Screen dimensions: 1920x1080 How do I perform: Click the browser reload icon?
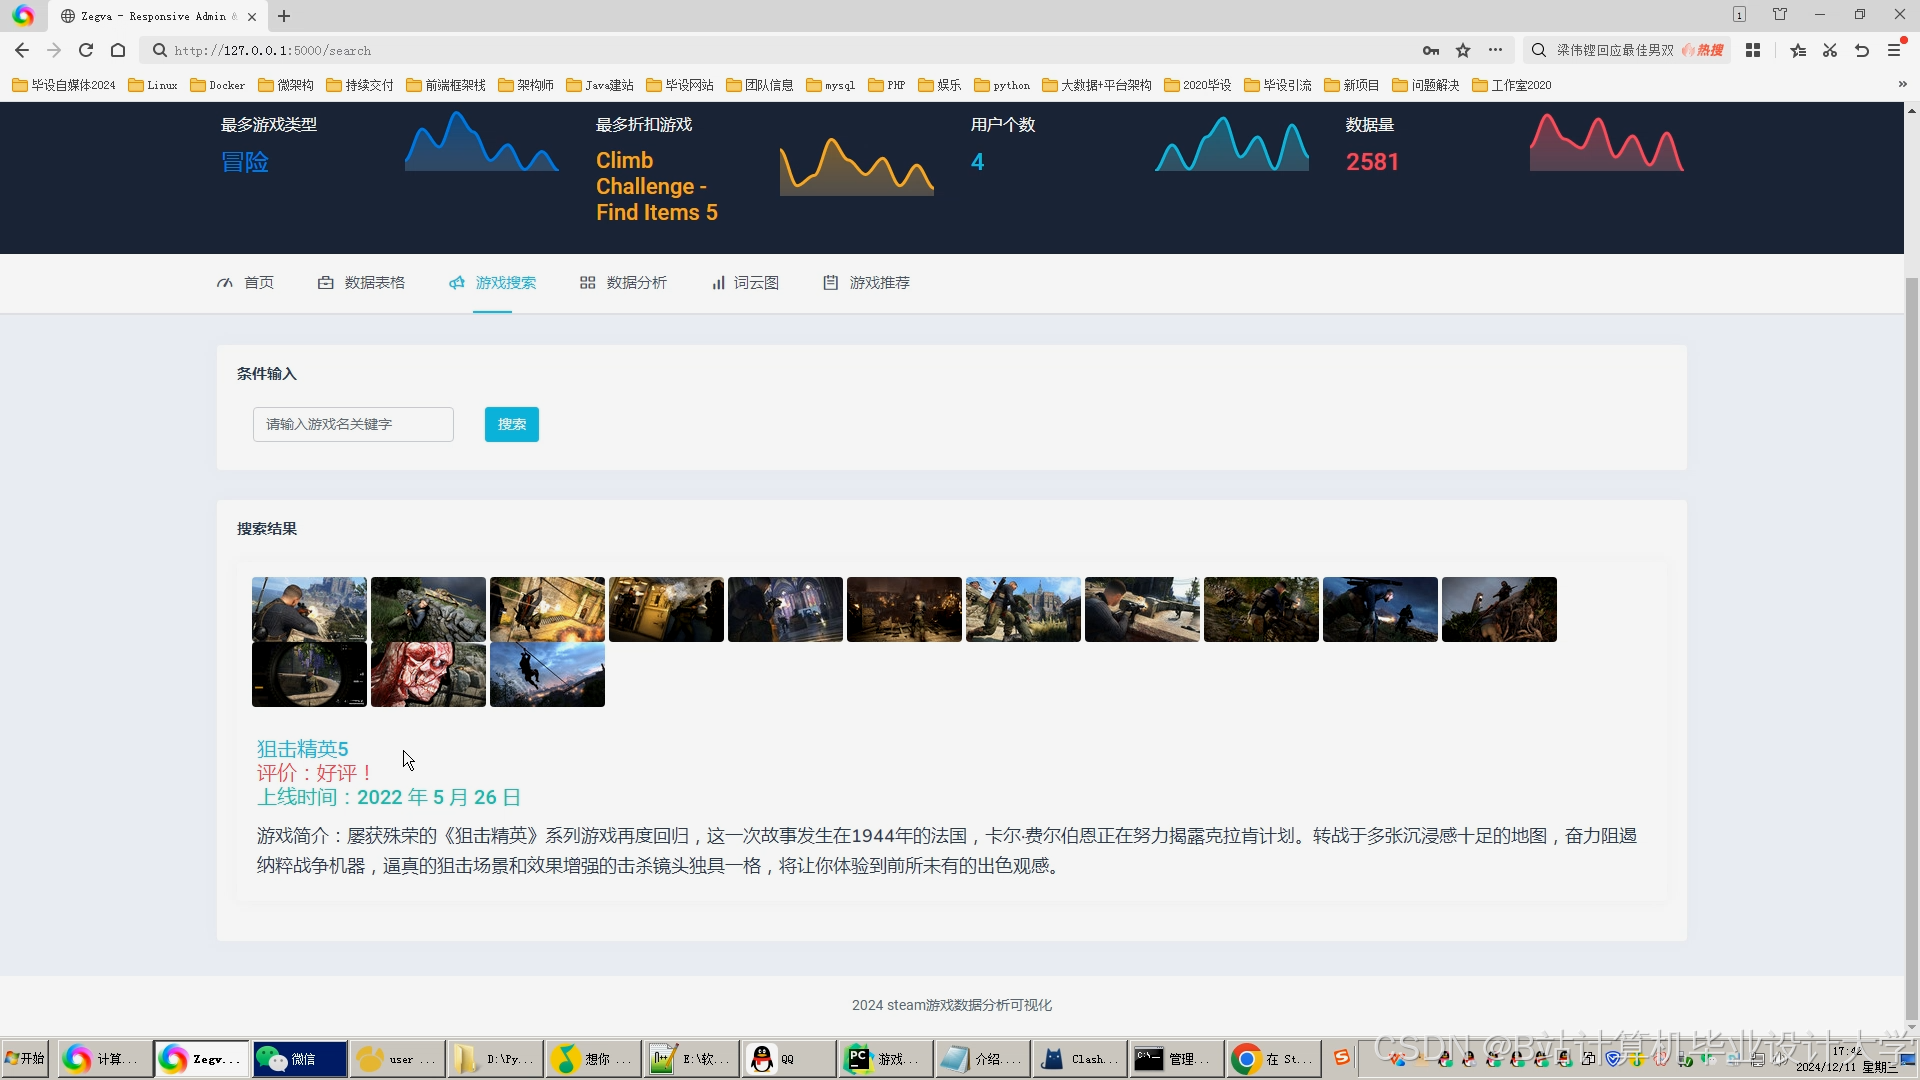coord(86,50)
